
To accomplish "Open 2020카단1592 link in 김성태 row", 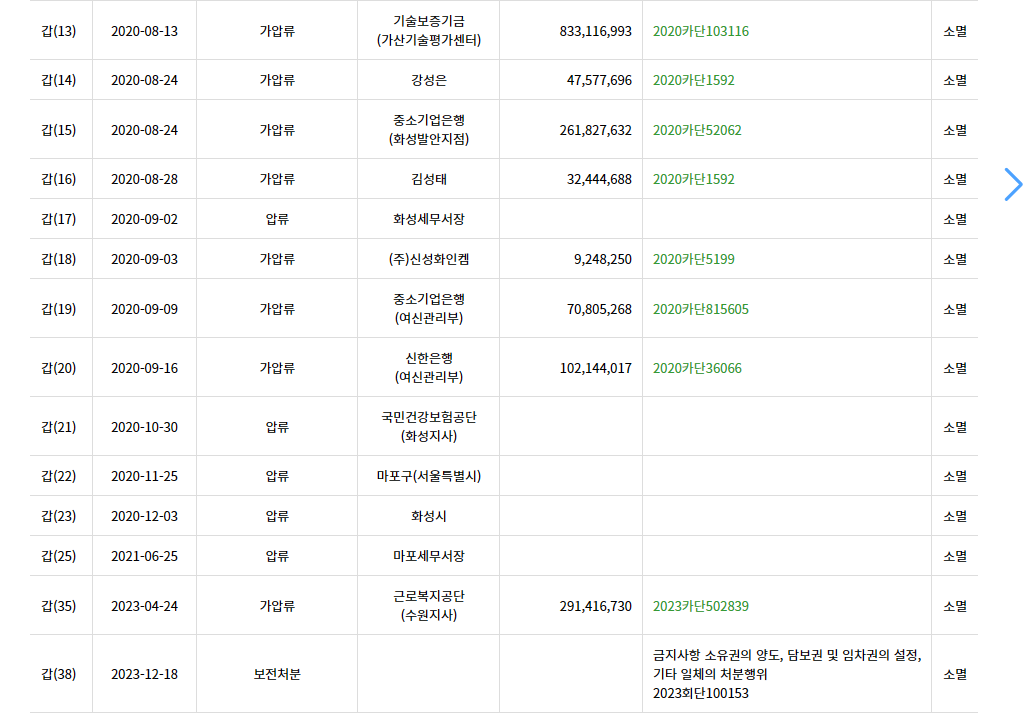I will coord(694,179).
